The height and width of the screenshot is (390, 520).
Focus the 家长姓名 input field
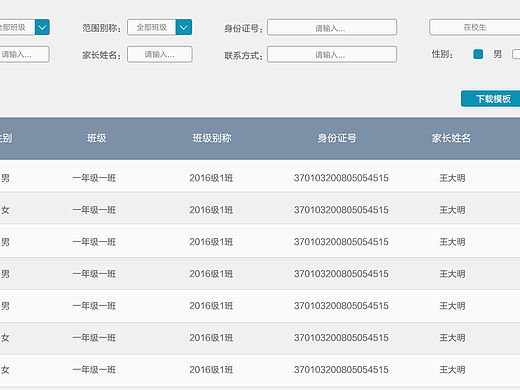coord(159,54)
